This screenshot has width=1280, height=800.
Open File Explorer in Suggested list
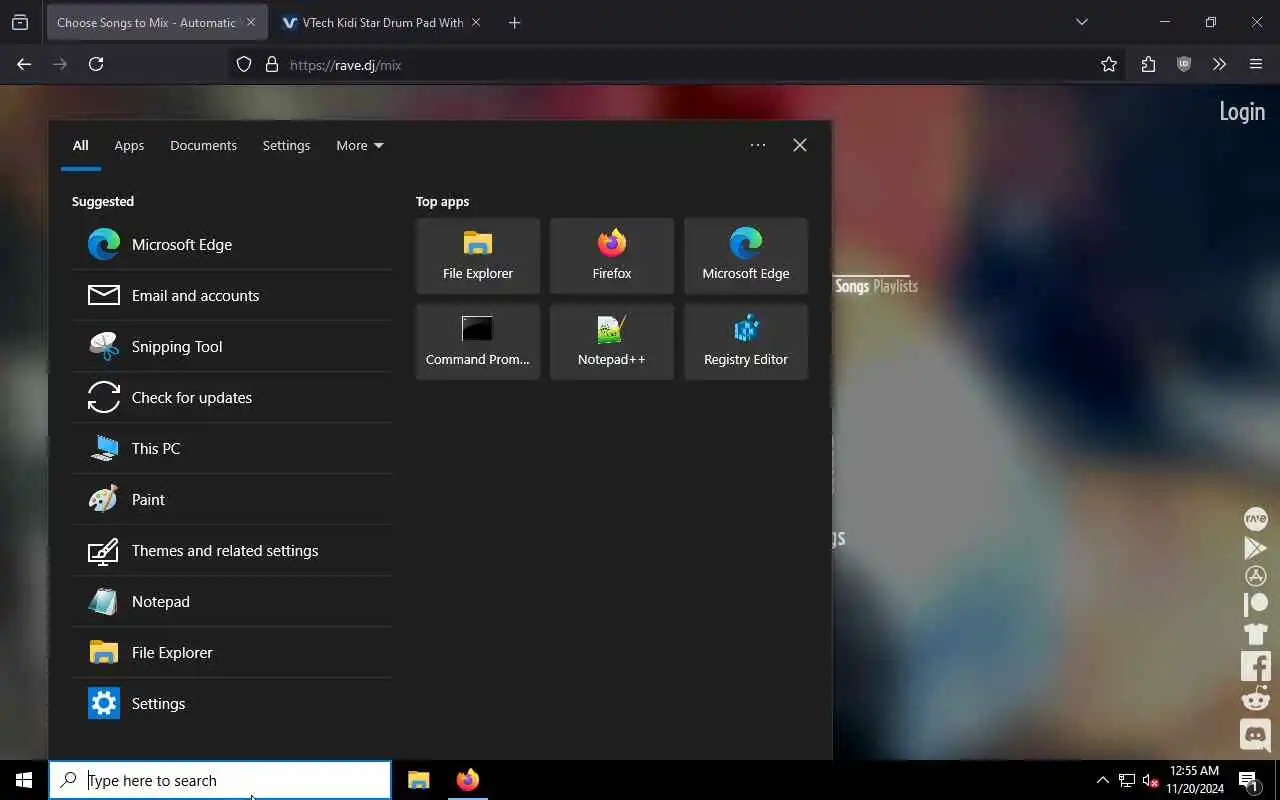232,652
